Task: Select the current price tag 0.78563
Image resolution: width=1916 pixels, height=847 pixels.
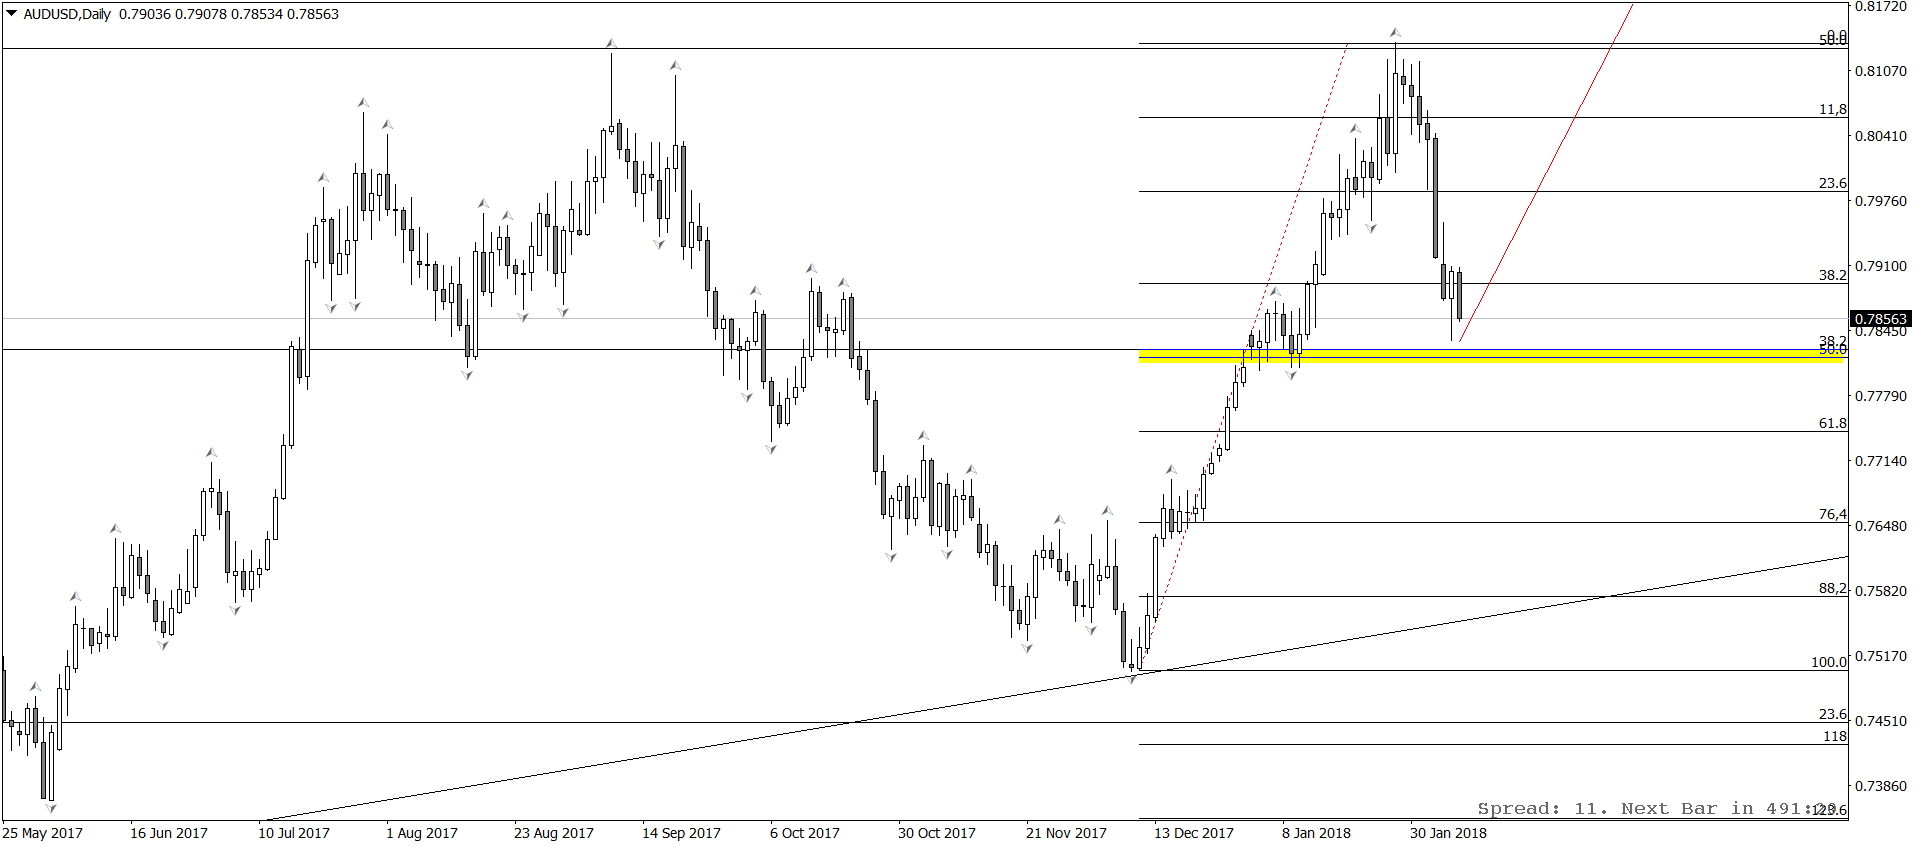Action: (1881, 319)
